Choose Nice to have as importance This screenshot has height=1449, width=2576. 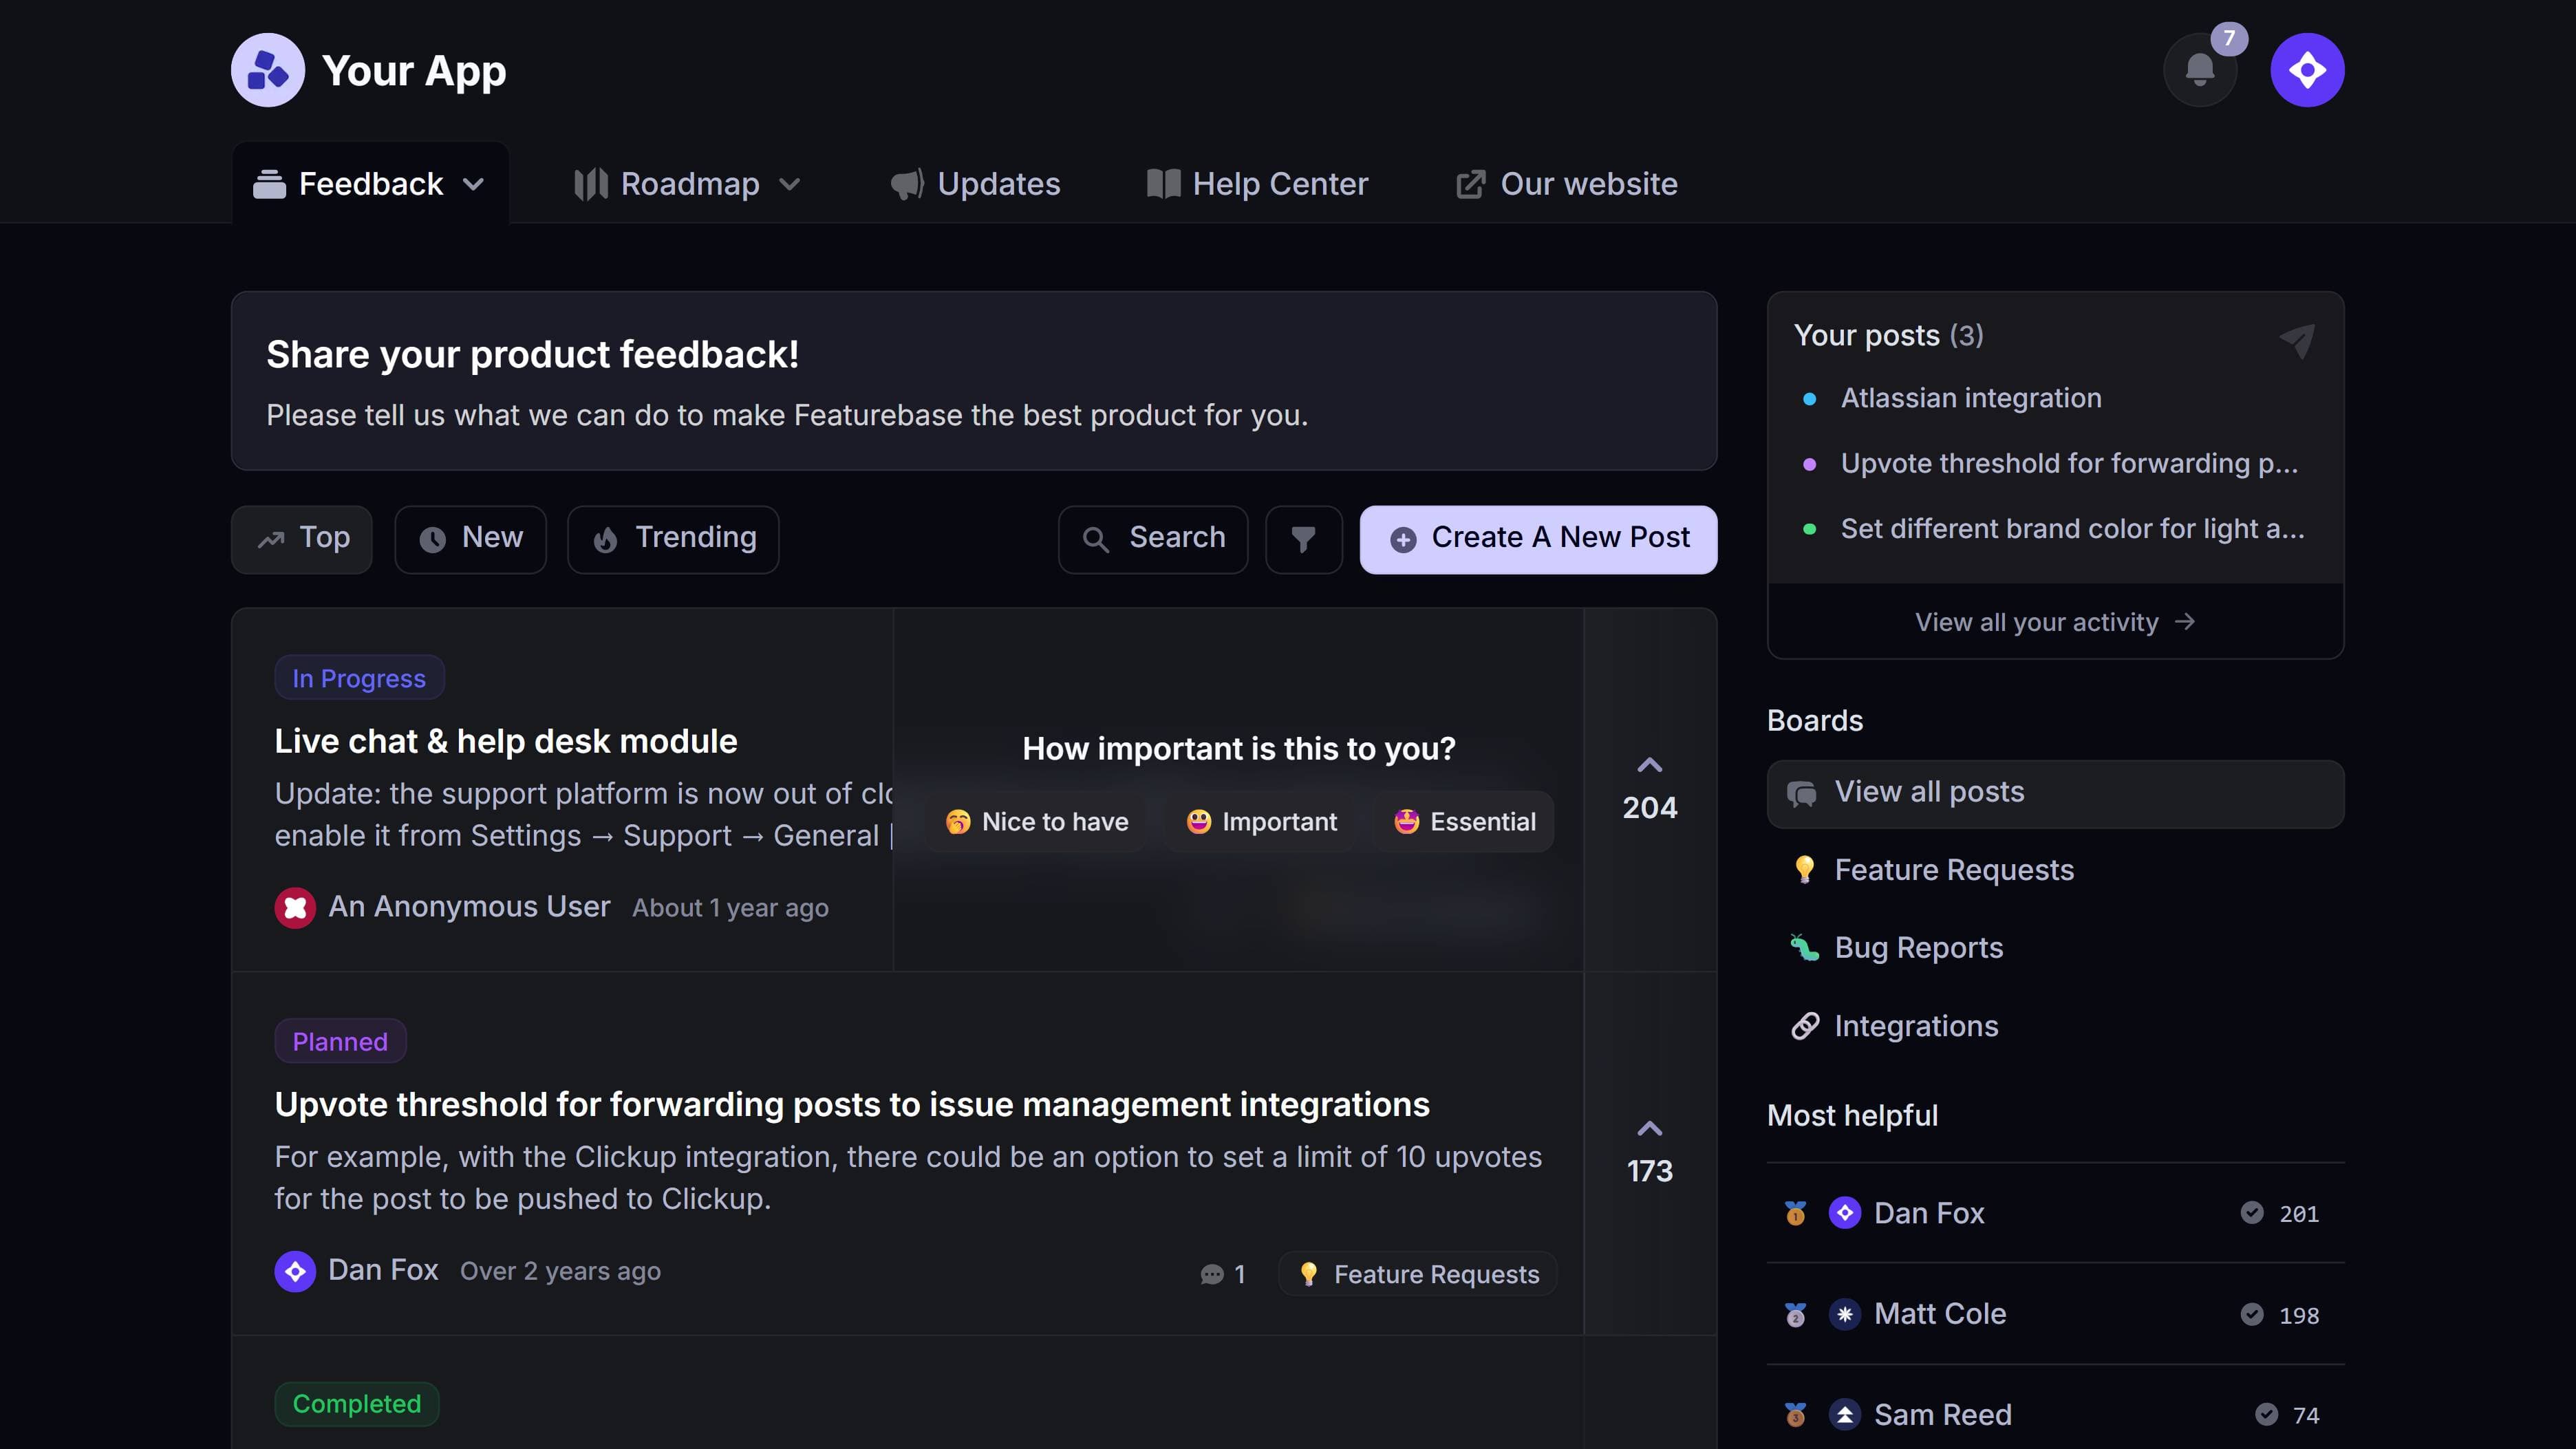tap(1036, 822)
